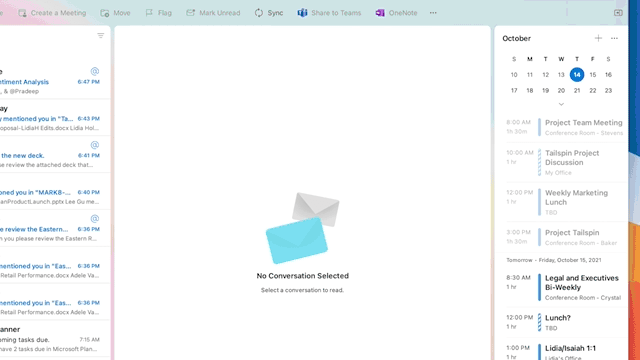Viewport: 640px width, 360px height.
Task: Expand the mini calendar with the chevron
Action: [x=561, y=104]
